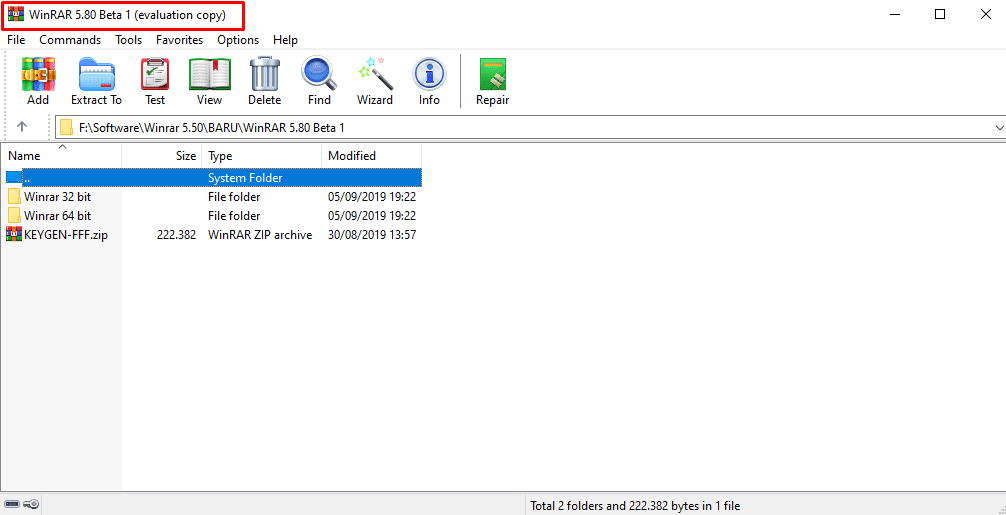Click the address path field
Image resolution: width=1006 pixels, height=515 pixels.
(x=530, y=128)
